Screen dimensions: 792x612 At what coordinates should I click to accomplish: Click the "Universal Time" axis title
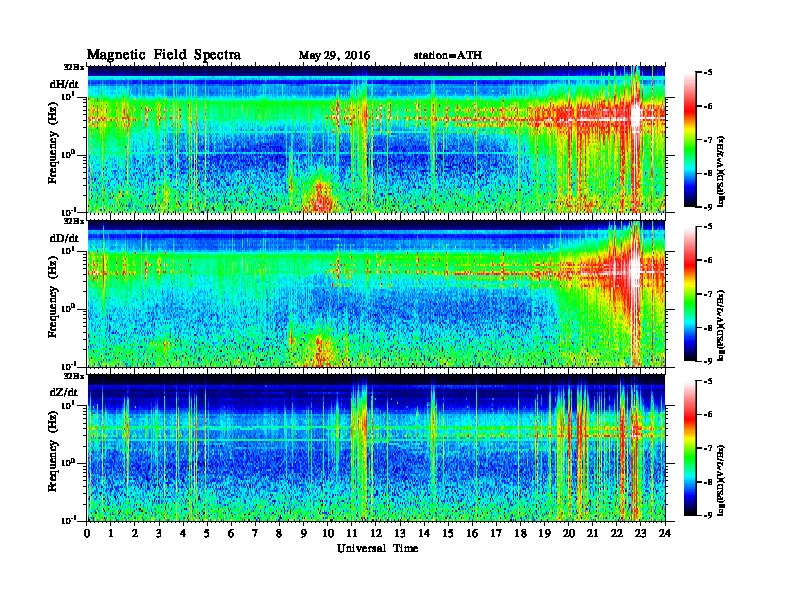[x=377, y=548]
